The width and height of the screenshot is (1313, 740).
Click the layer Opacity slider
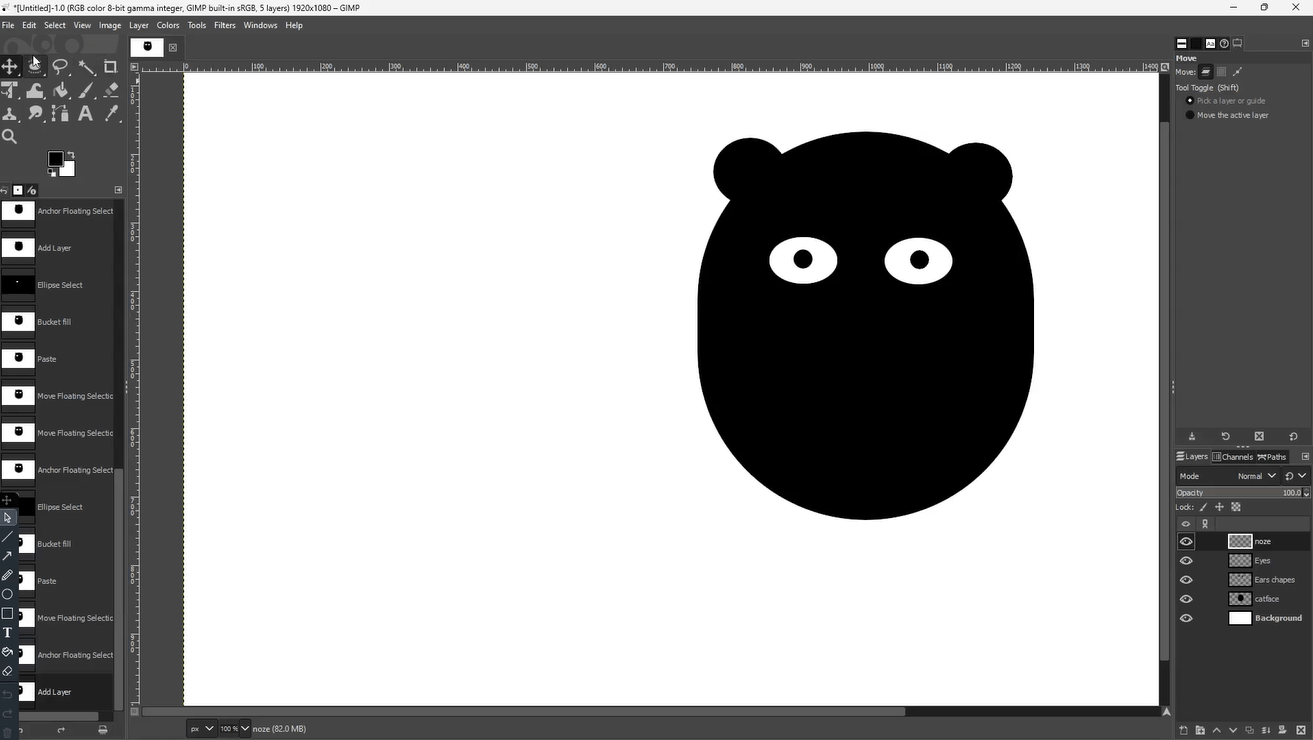point(1238,493)
